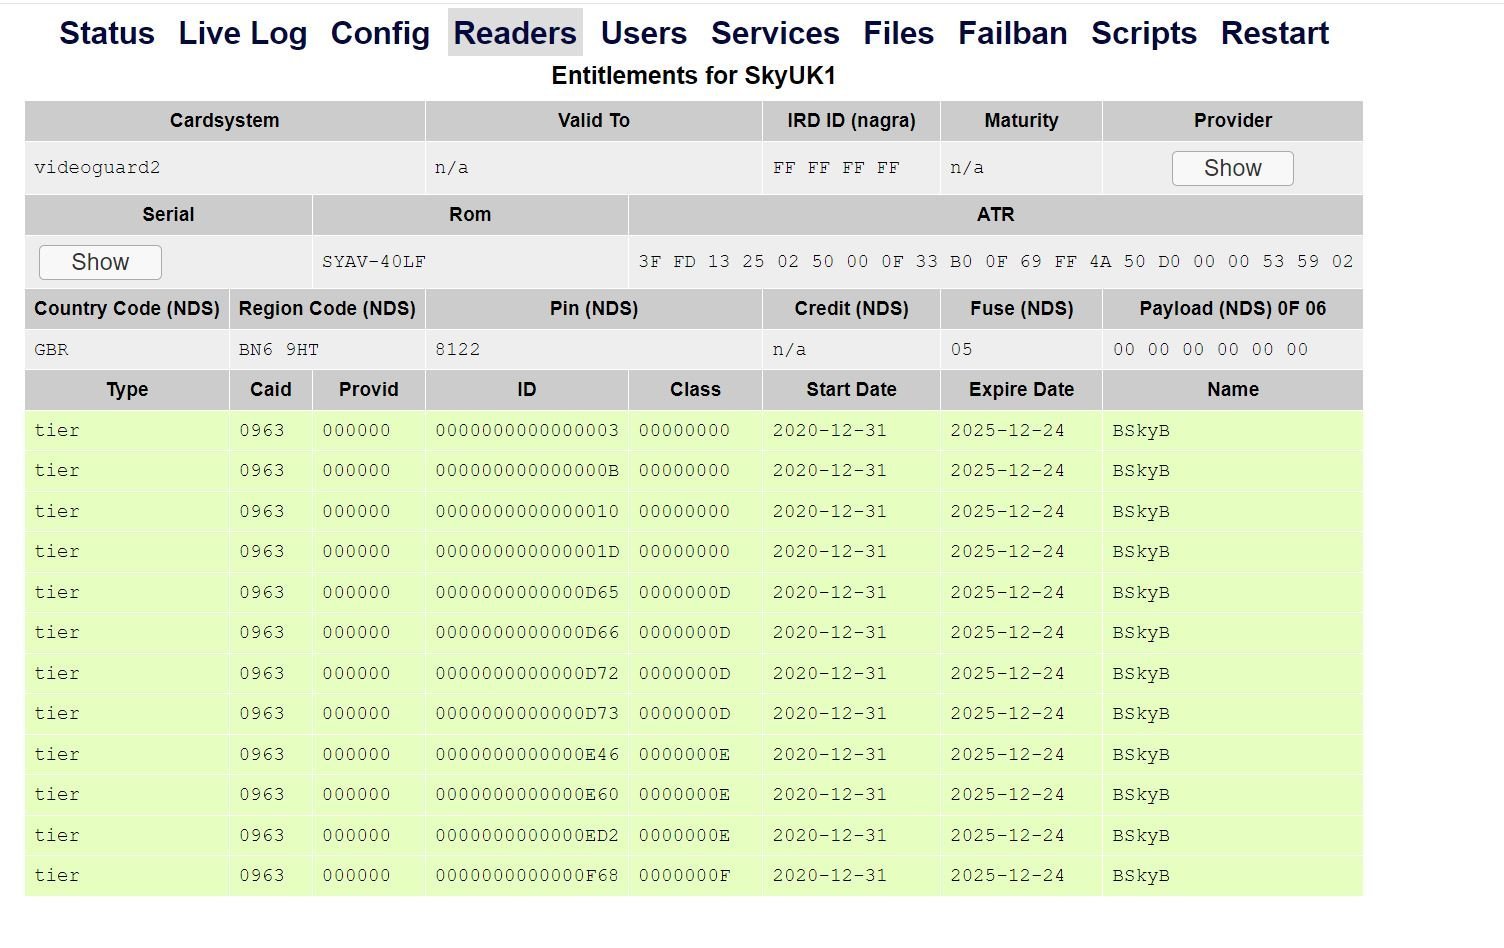
Task: Select the Readers tab
Action: [x=515, y=33]
